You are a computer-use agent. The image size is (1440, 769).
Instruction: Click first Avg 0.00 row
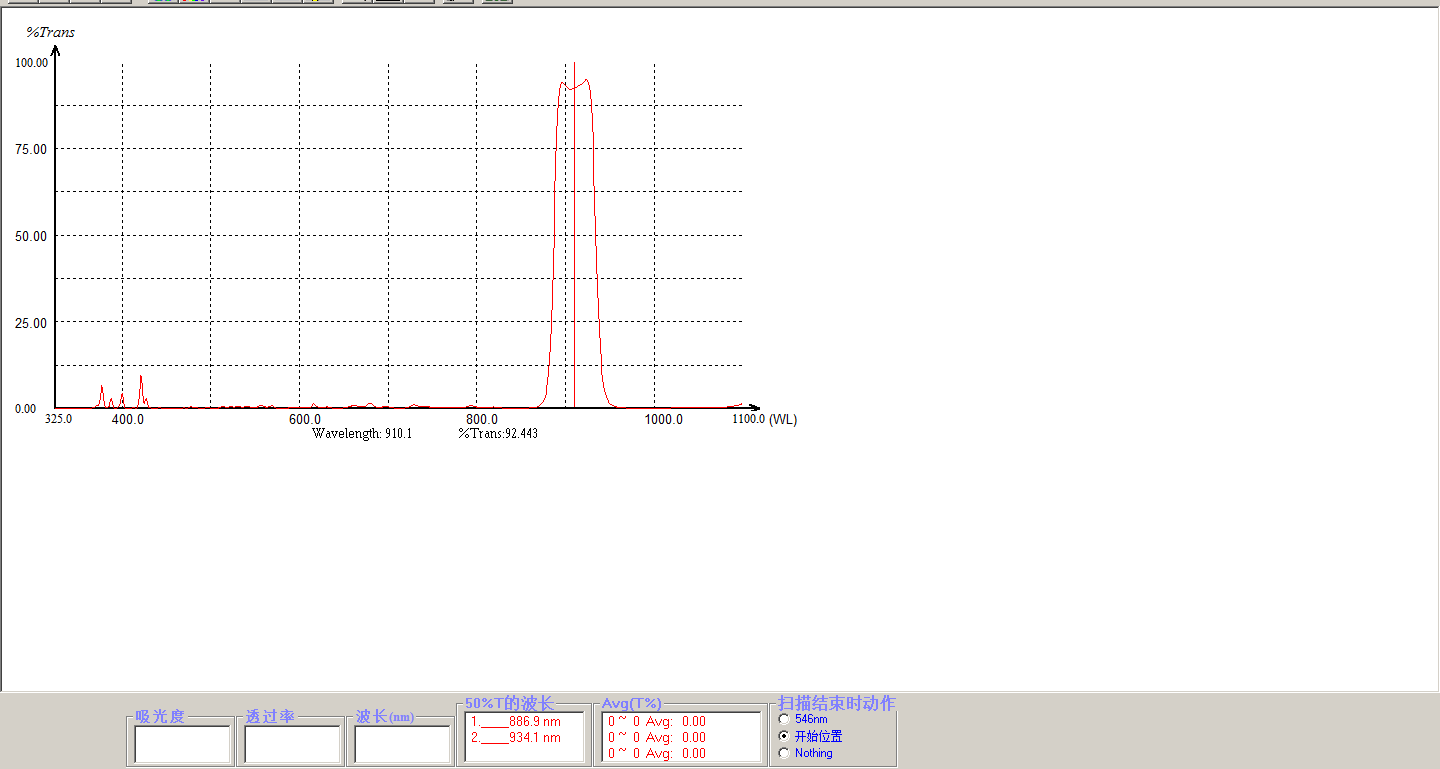[657, 721]
